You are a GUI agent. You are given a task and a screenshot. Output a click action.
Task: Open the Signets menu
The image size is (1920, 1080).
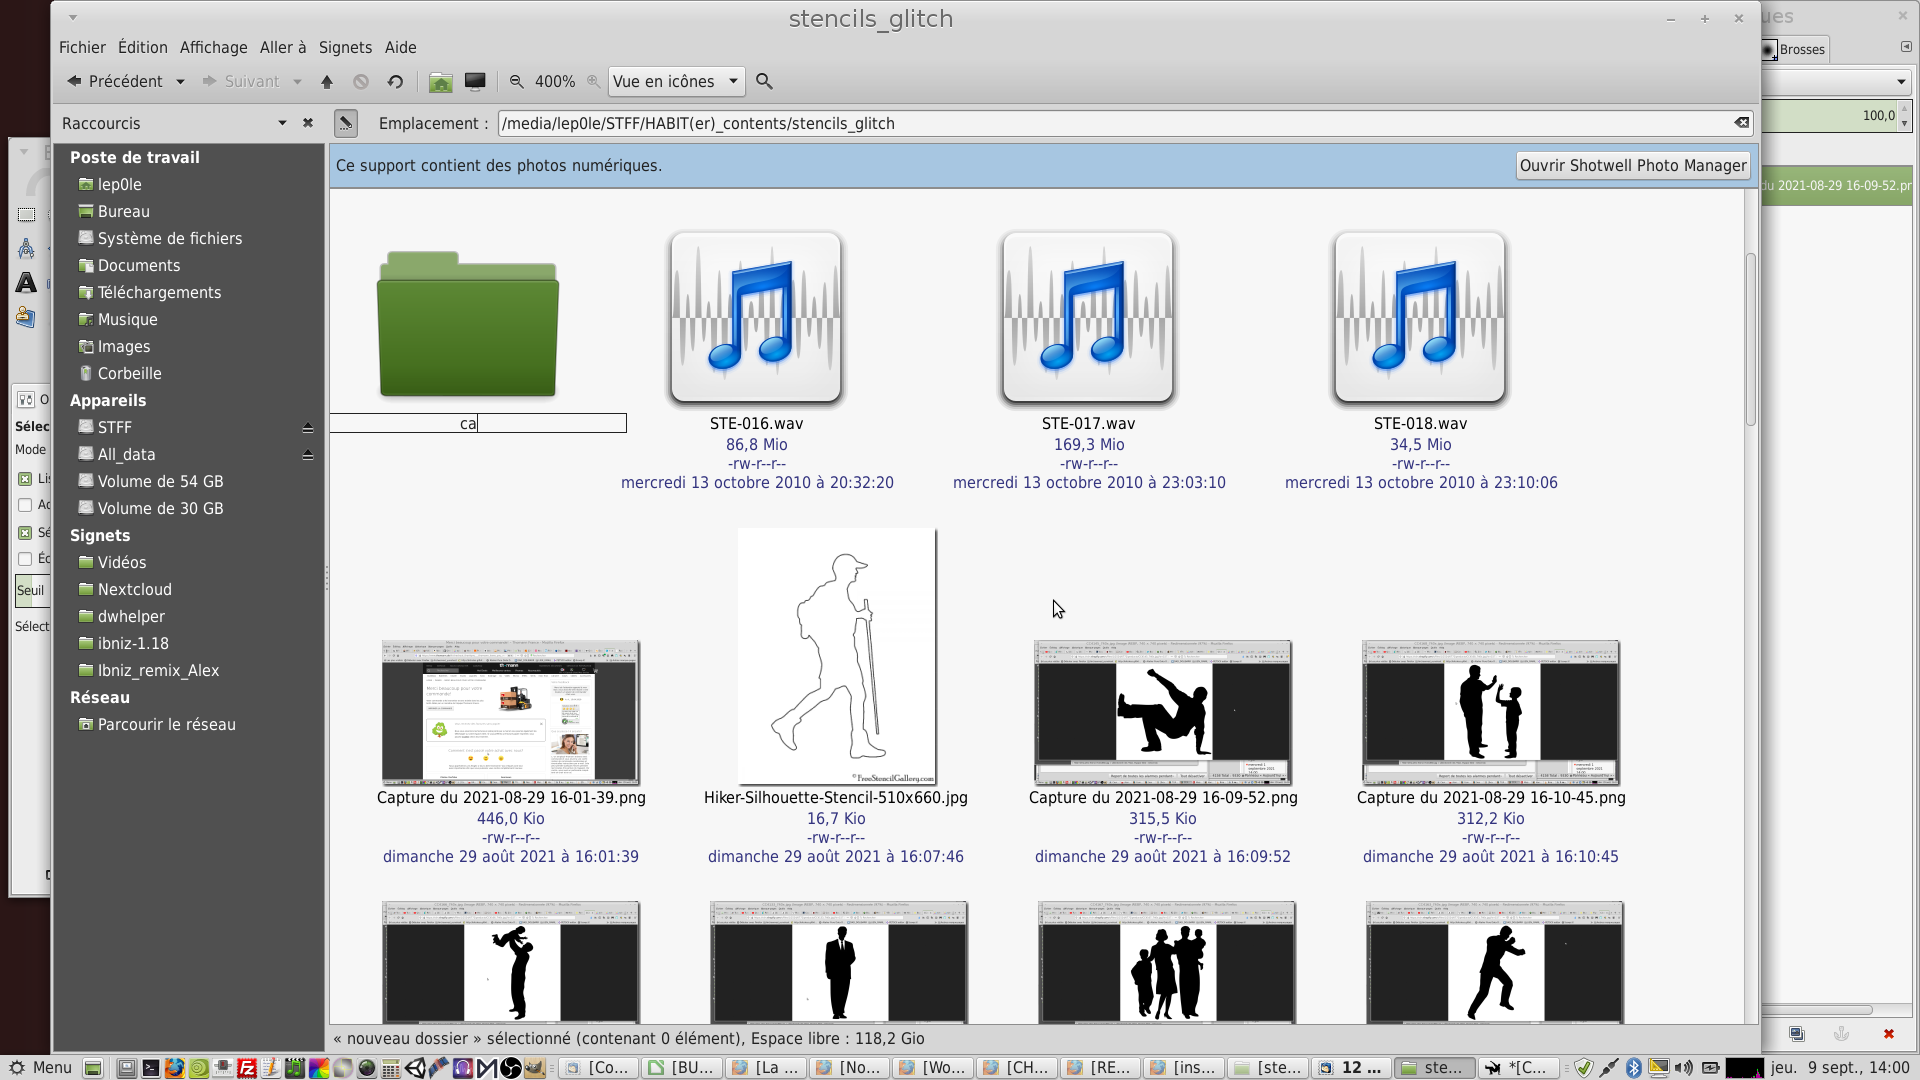coord(345,47)
